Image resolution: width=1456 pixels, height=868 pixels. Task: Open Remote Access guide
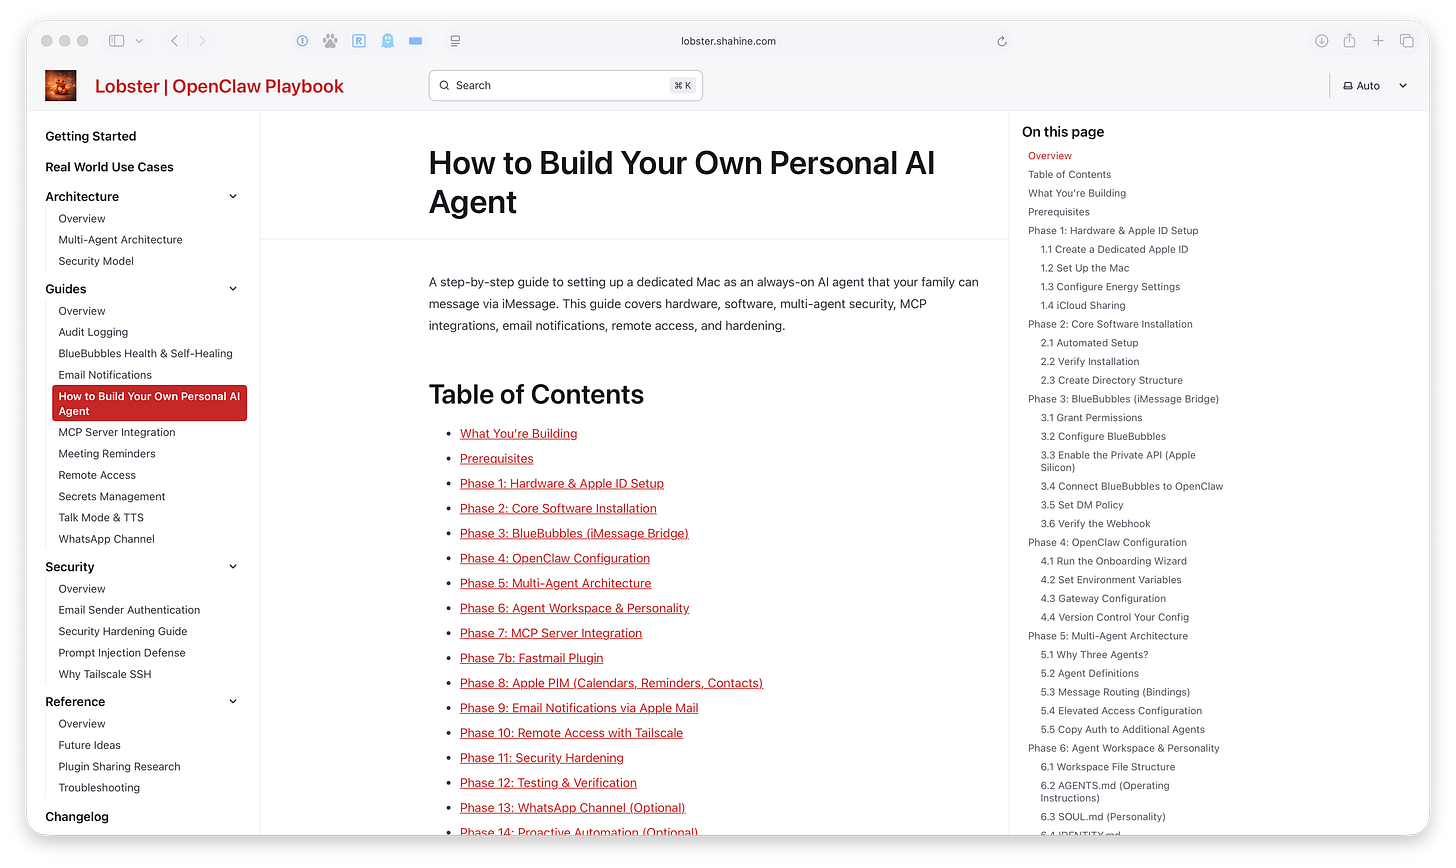[97, 475]
